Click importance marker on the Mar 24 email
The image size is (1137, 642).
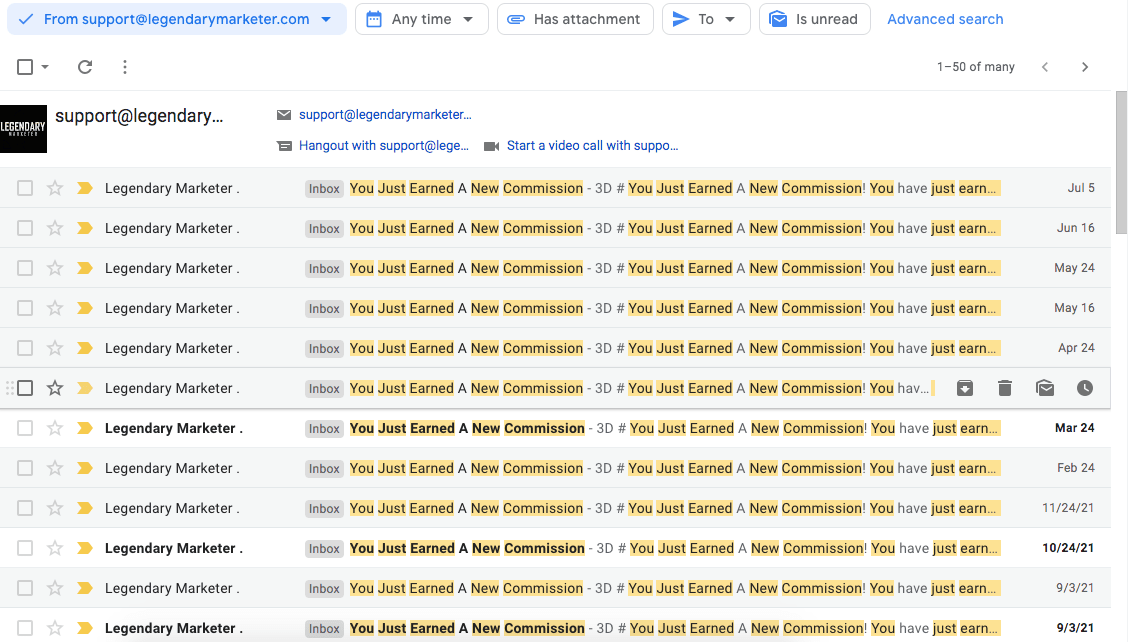pos(85,428)
